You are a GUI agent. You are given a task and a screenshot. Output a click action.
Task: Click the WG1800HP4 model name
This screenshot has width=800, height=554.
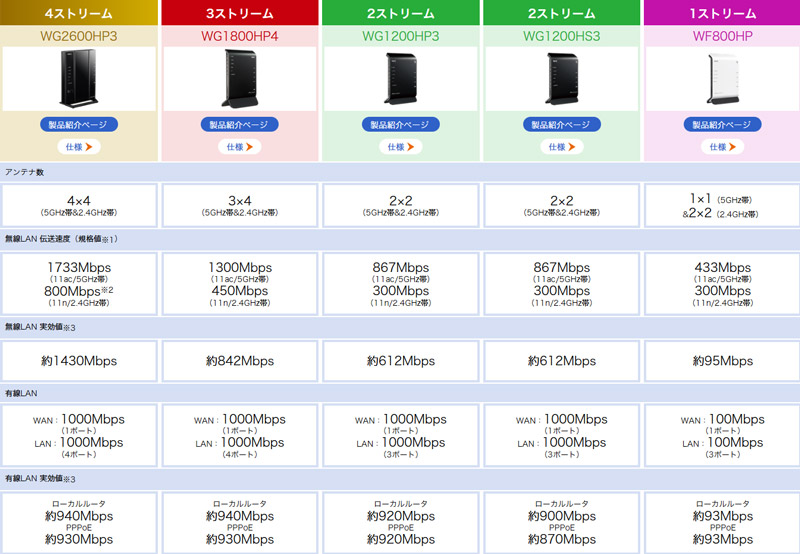click(239, 36)
